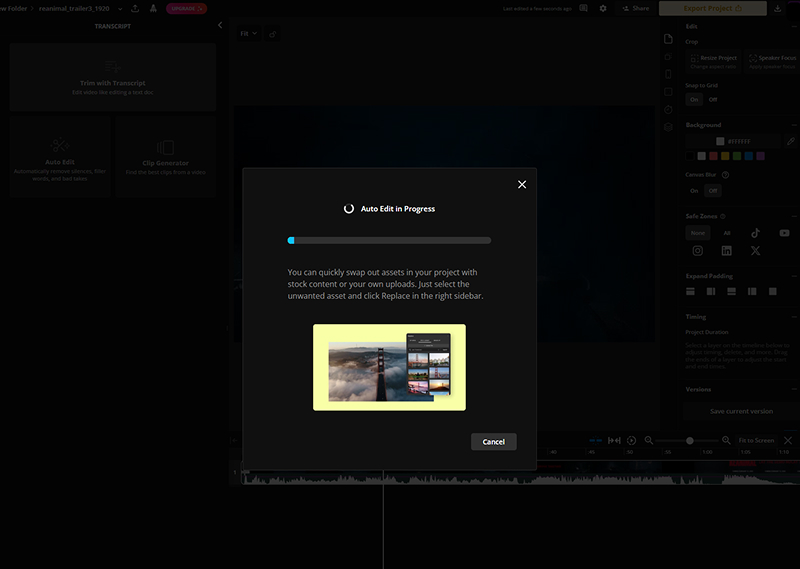Cancel the Auto Edit in progress

click(493, 442)
